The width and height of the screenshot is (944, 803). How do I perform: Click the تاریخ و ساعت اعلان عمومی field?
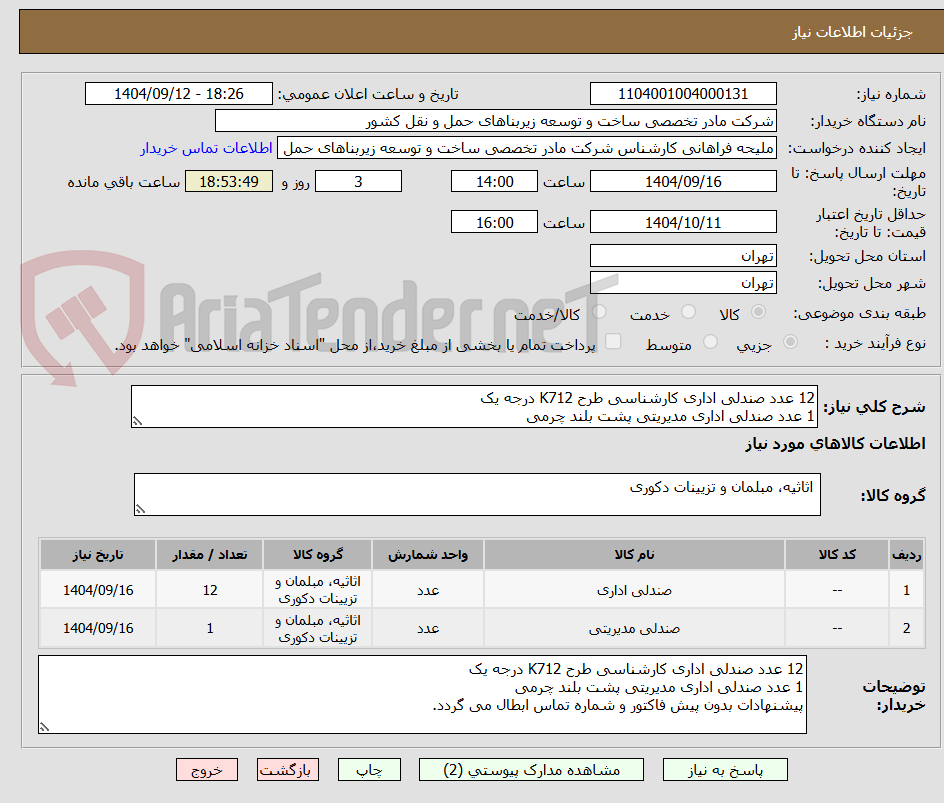click(x=180, y=93)
